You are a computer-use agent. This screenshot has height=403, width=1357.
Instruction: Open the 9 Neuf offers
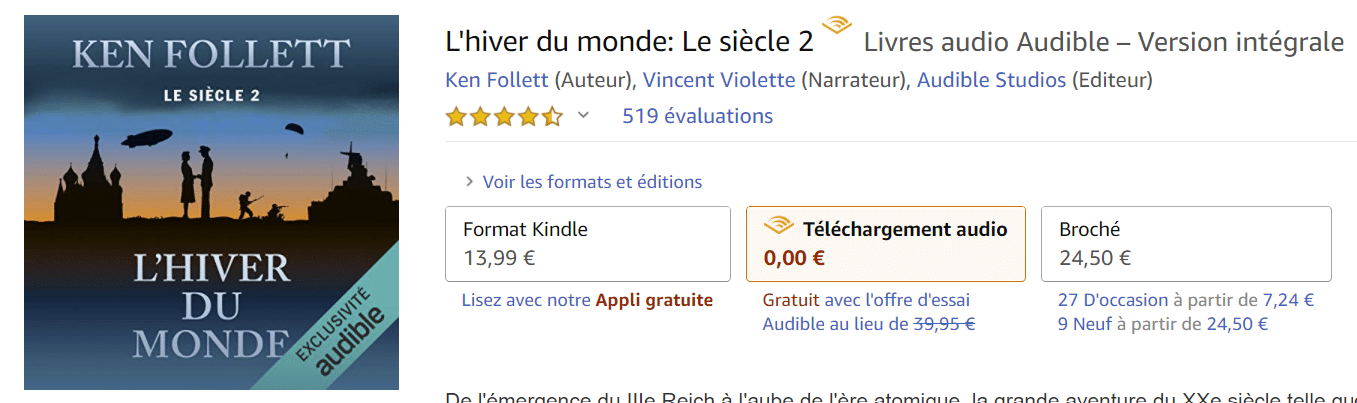(1085, 324)
